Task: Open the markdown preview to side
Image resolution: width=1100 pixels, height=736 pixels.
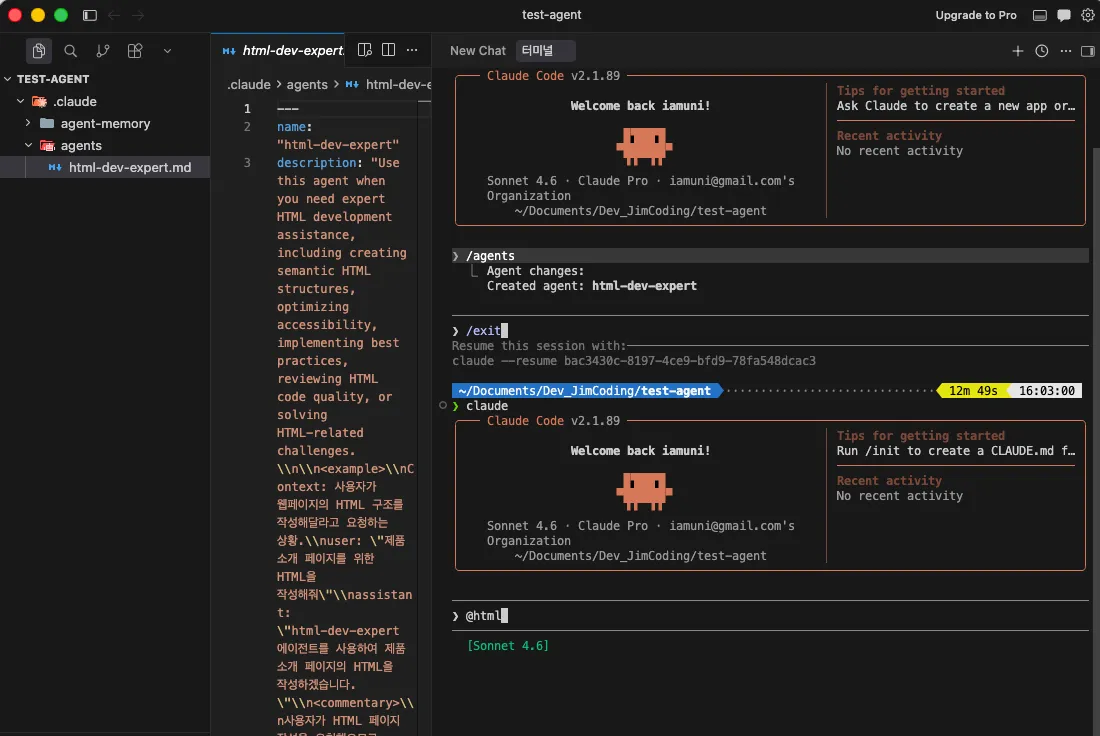Action: click(x=365, y=50)
